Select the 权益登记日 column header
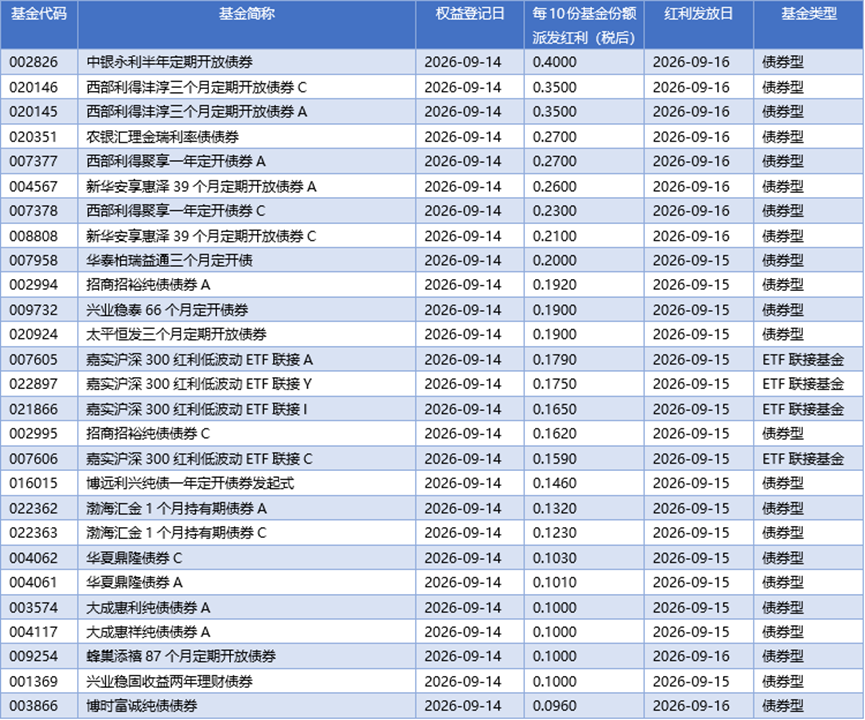865x720 pixels. 469,13
